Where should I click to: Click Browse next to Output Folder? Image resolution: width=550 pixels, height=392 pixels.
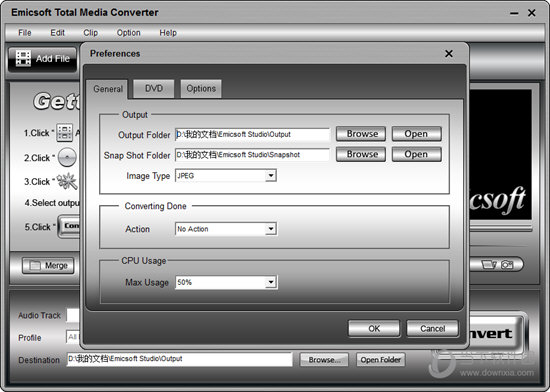361,134
